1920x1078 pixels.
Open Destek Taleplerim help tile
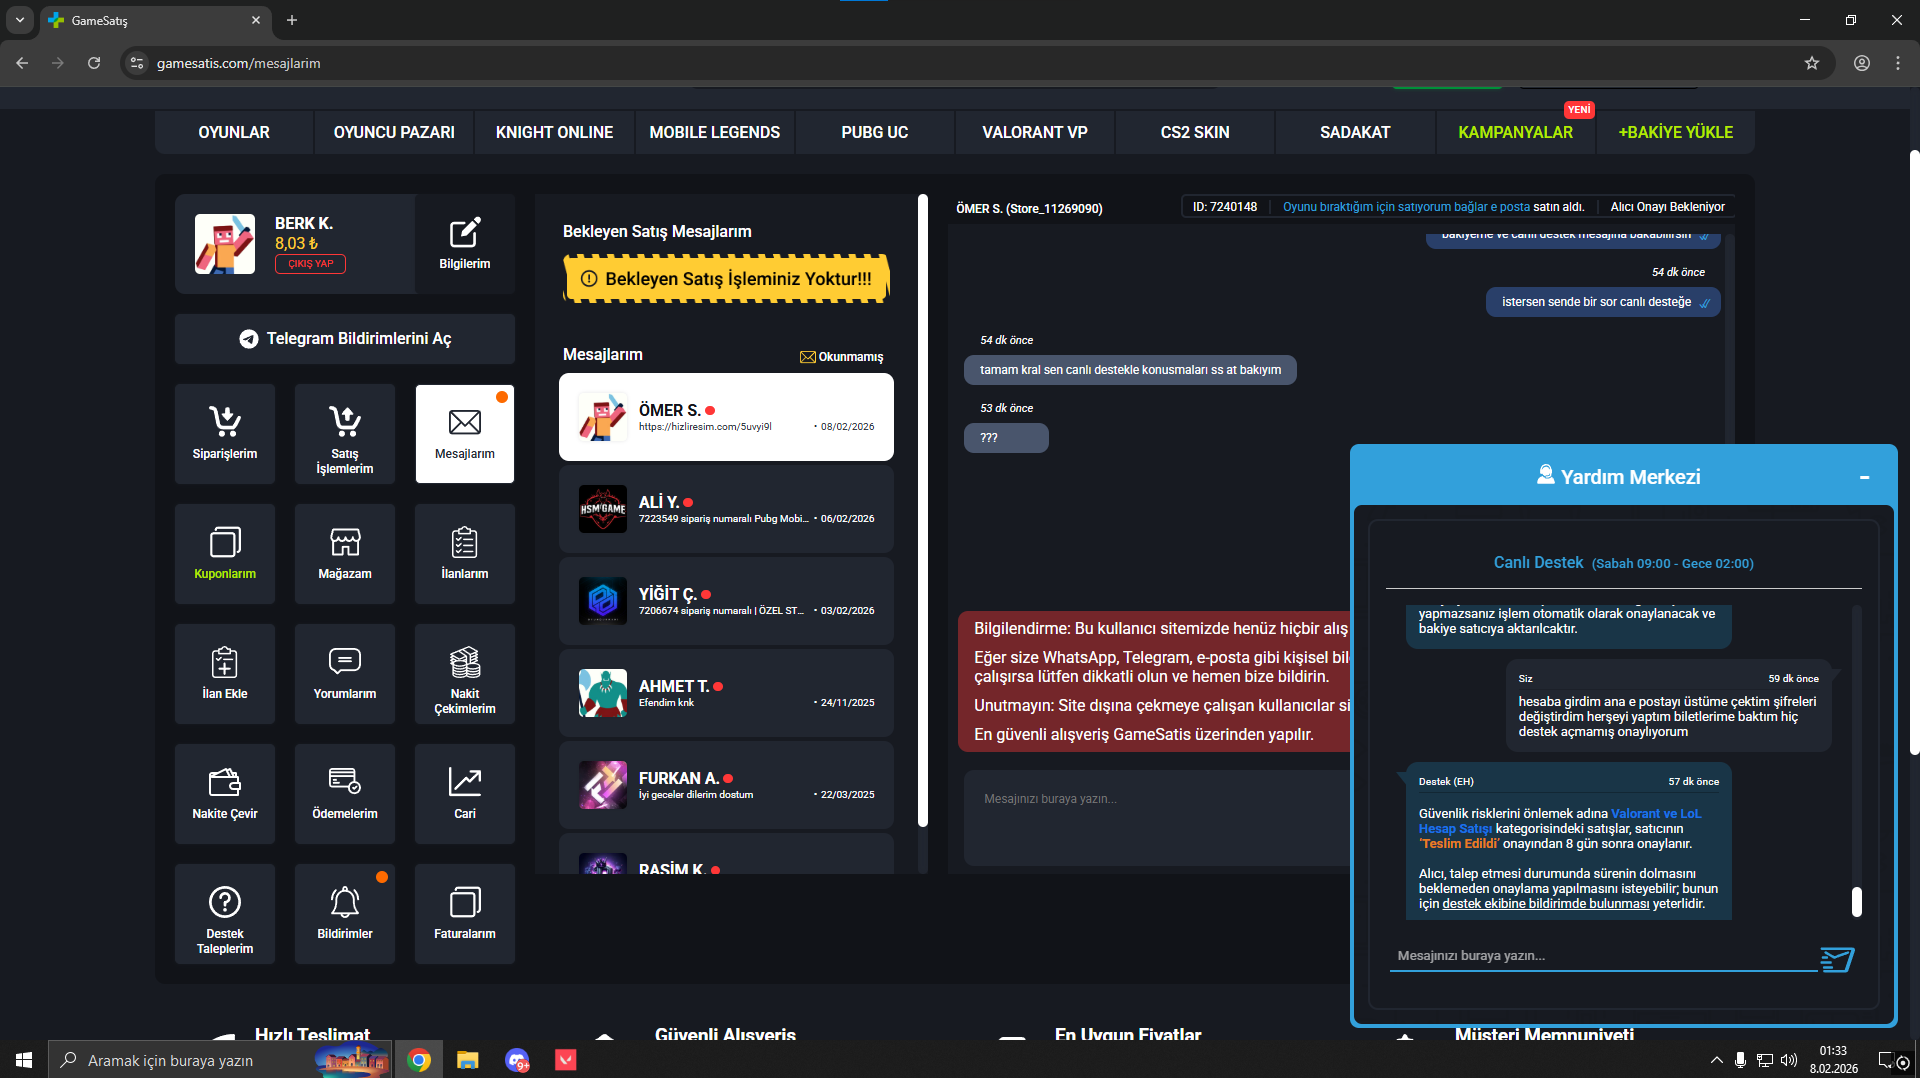tap(225, 914)
